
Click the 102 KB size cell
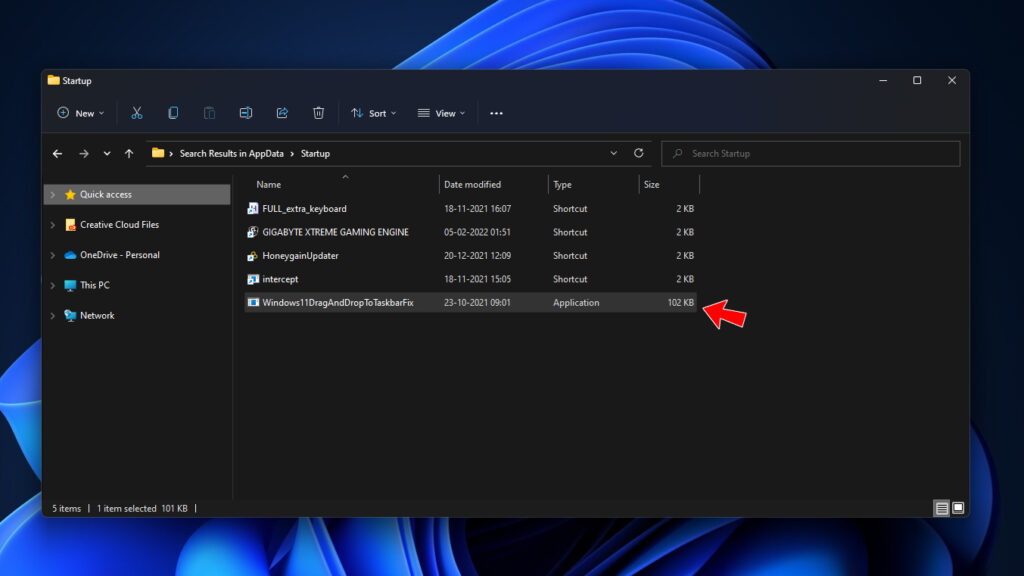tap(680, 302)
